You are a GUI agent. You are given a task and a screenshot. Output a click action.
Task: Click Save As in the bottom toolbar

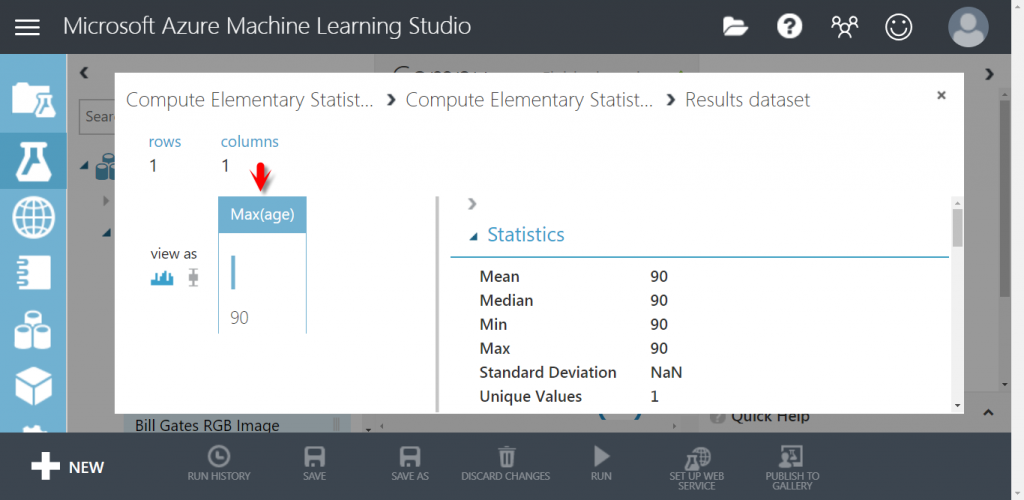click(x=410, y=464)
